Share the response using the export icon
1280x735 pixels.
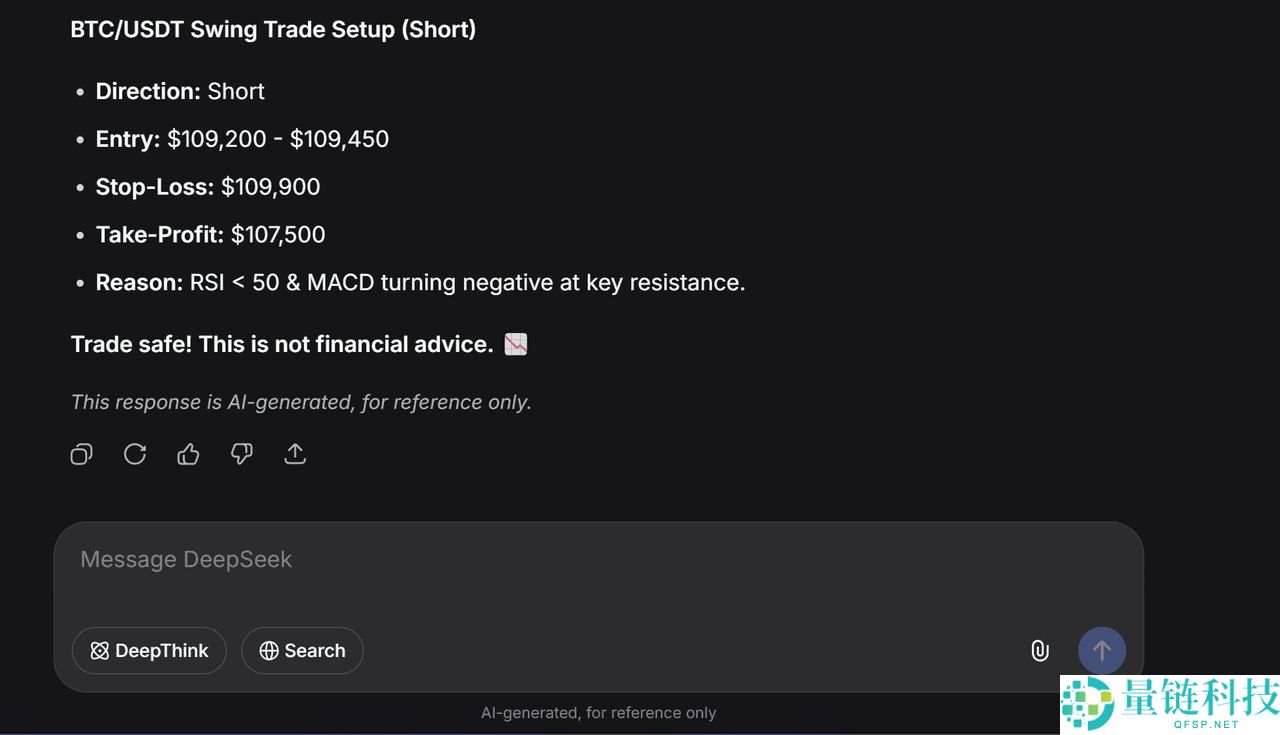[x=295, y=454]
